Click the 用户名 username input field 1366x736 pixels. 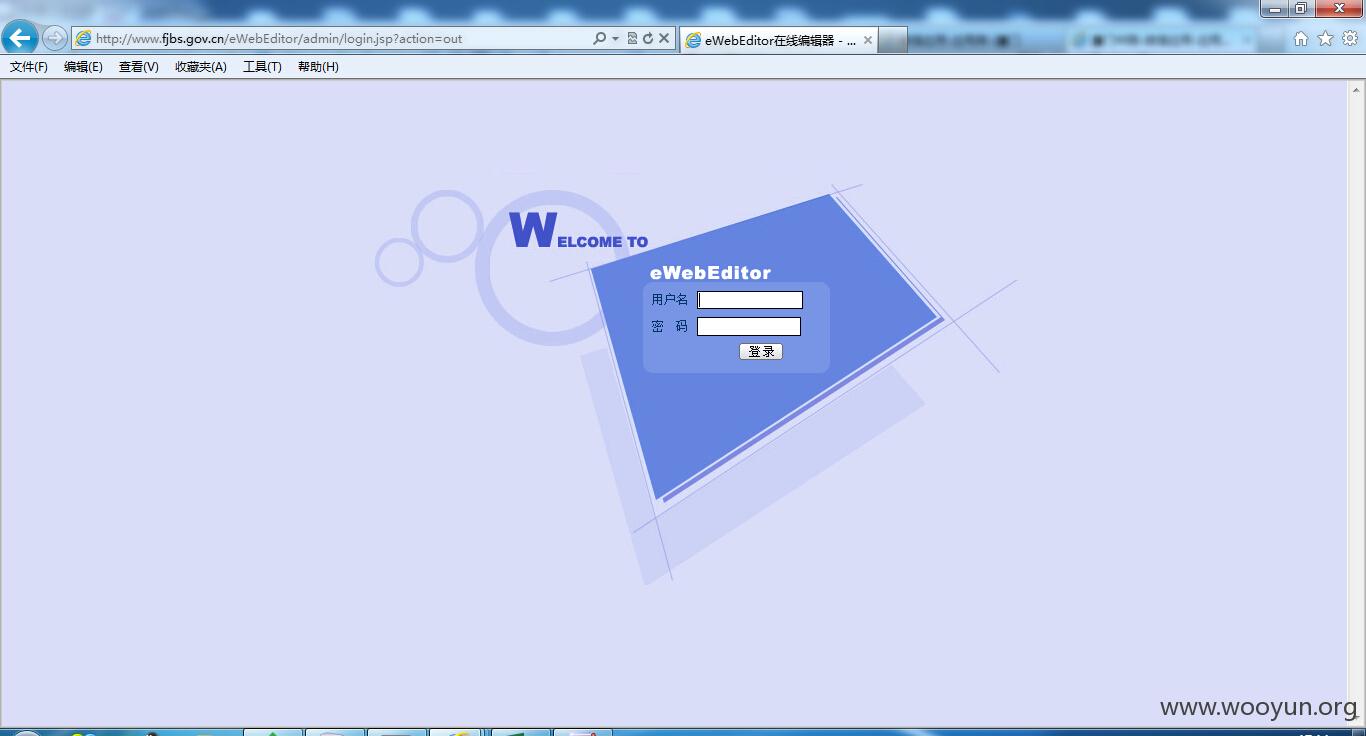[x=750, y=300]
